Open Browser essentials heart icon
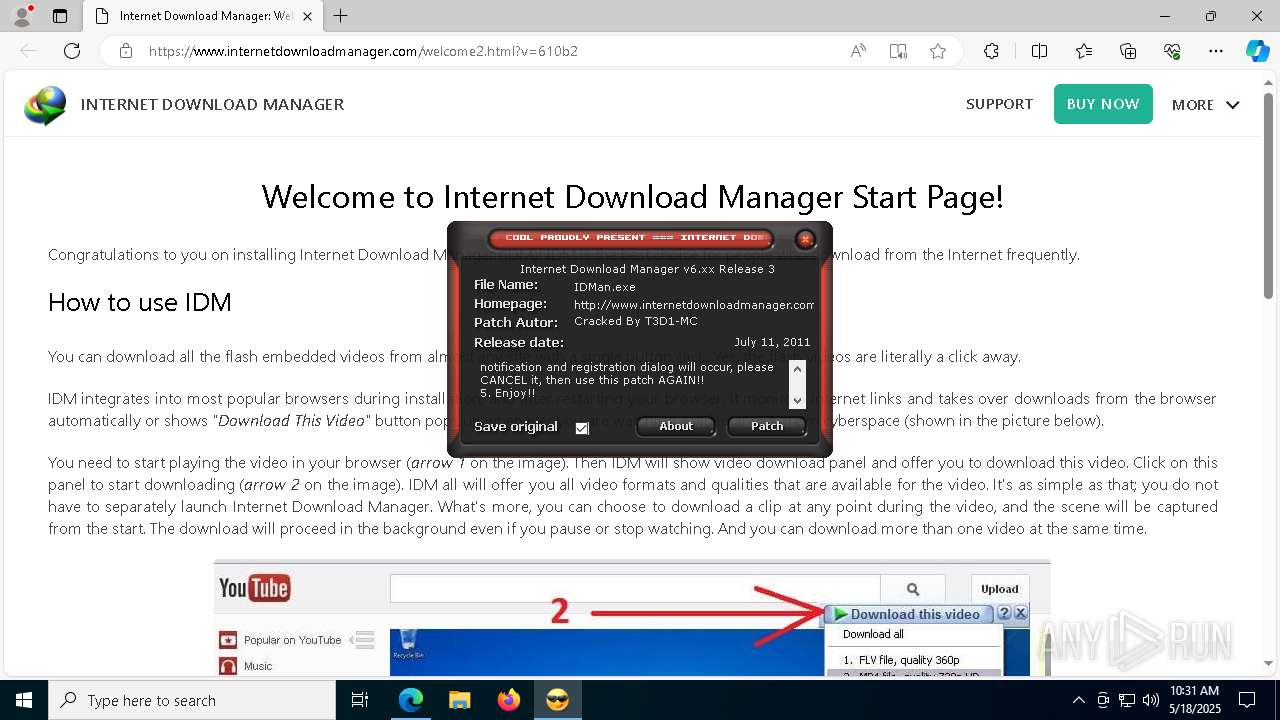The height and width of the screenshot is (720, 1280). [x=1172, y=51]
